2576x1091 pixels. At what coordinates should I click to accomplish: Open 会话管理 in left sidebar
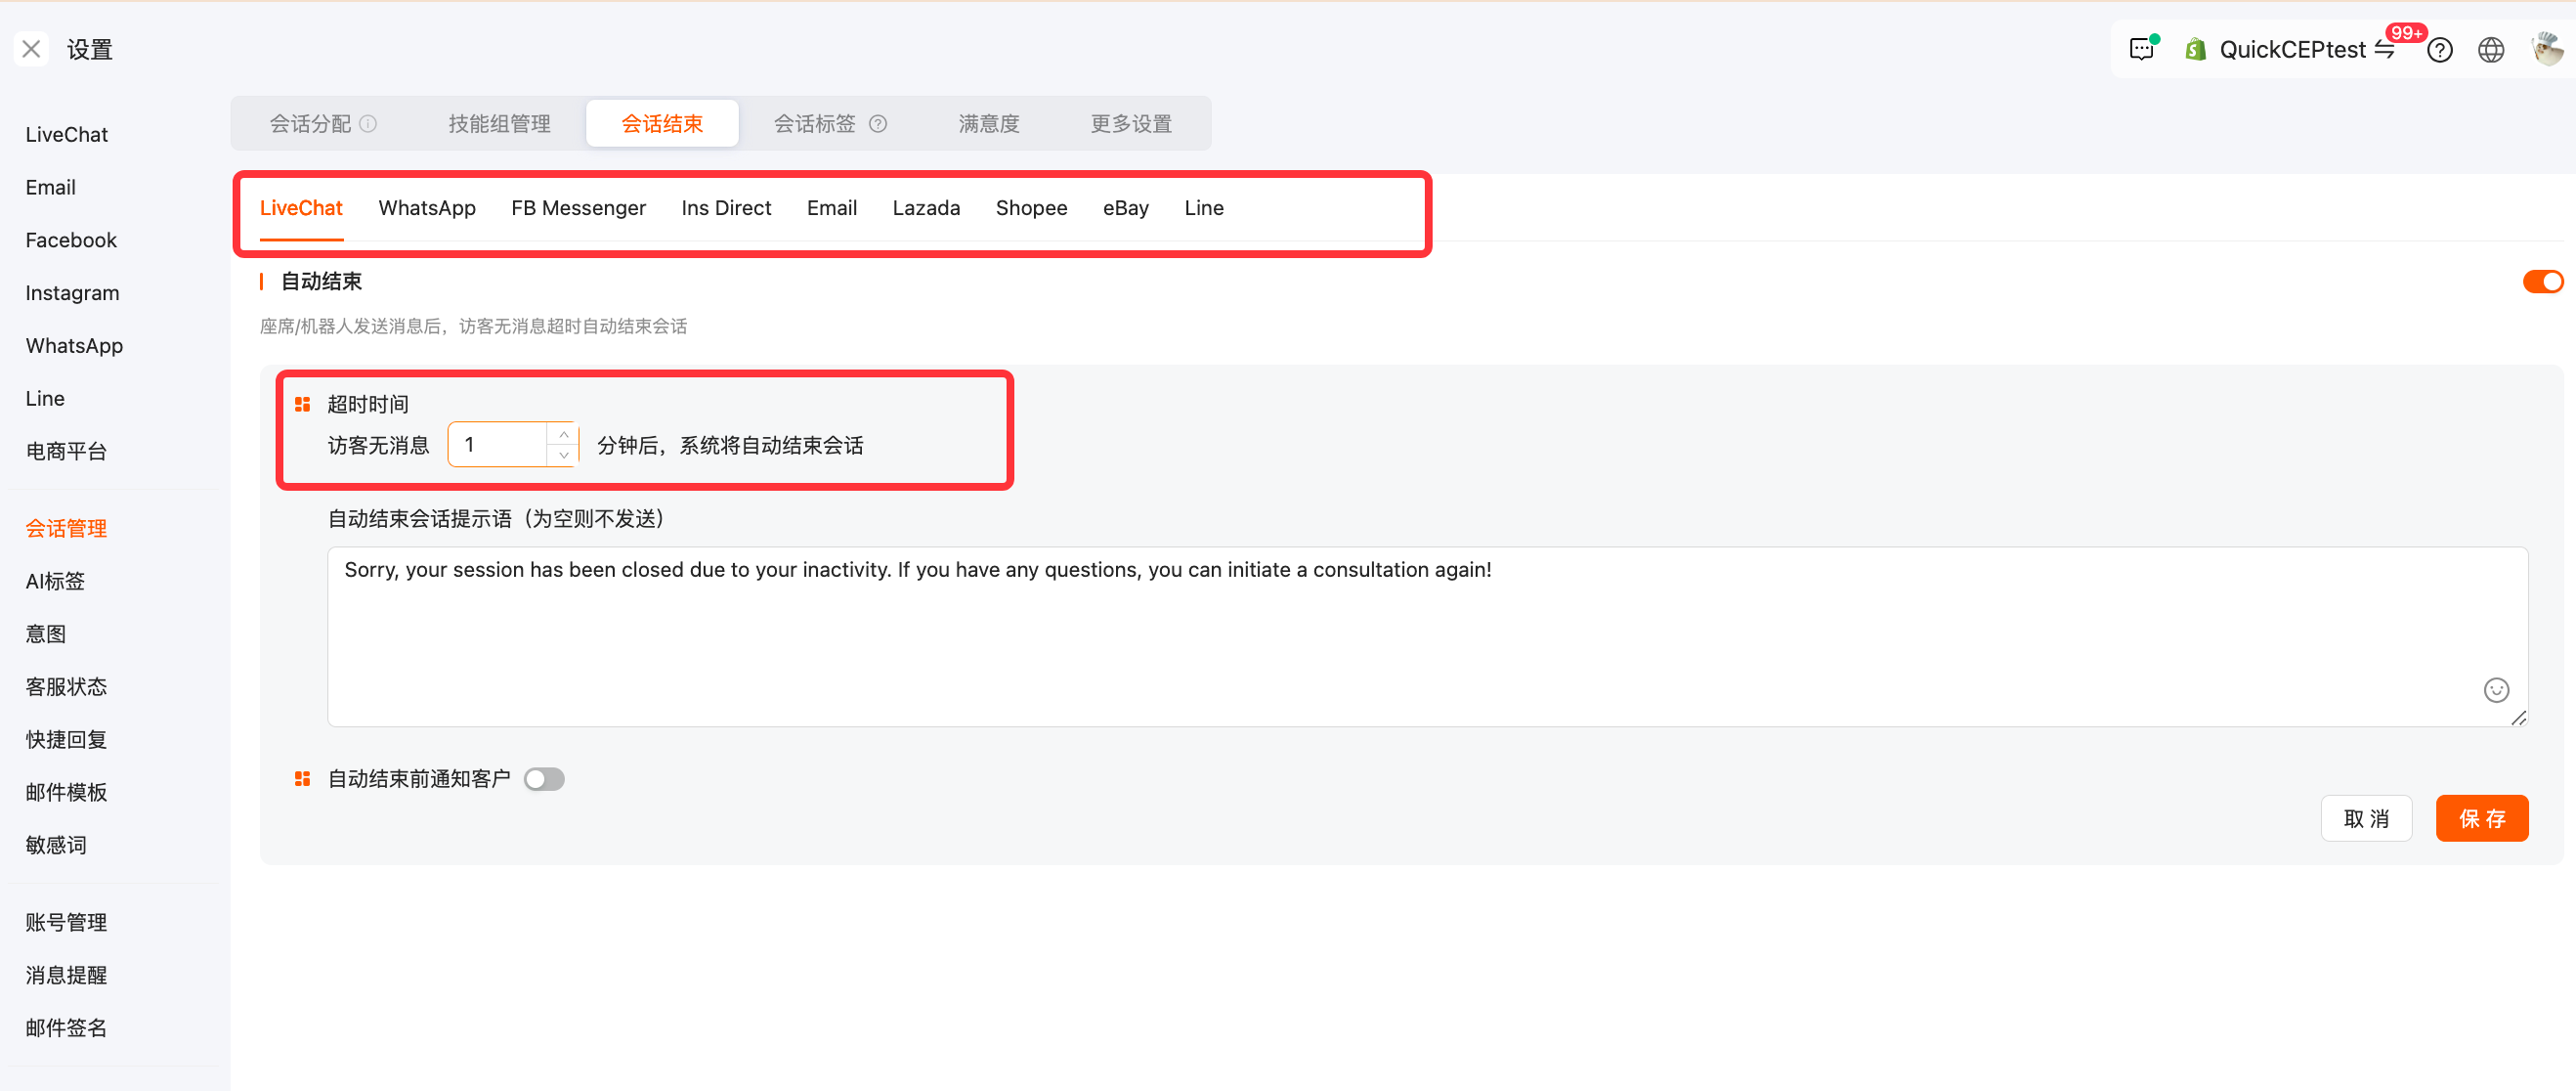tap(66, 528)
